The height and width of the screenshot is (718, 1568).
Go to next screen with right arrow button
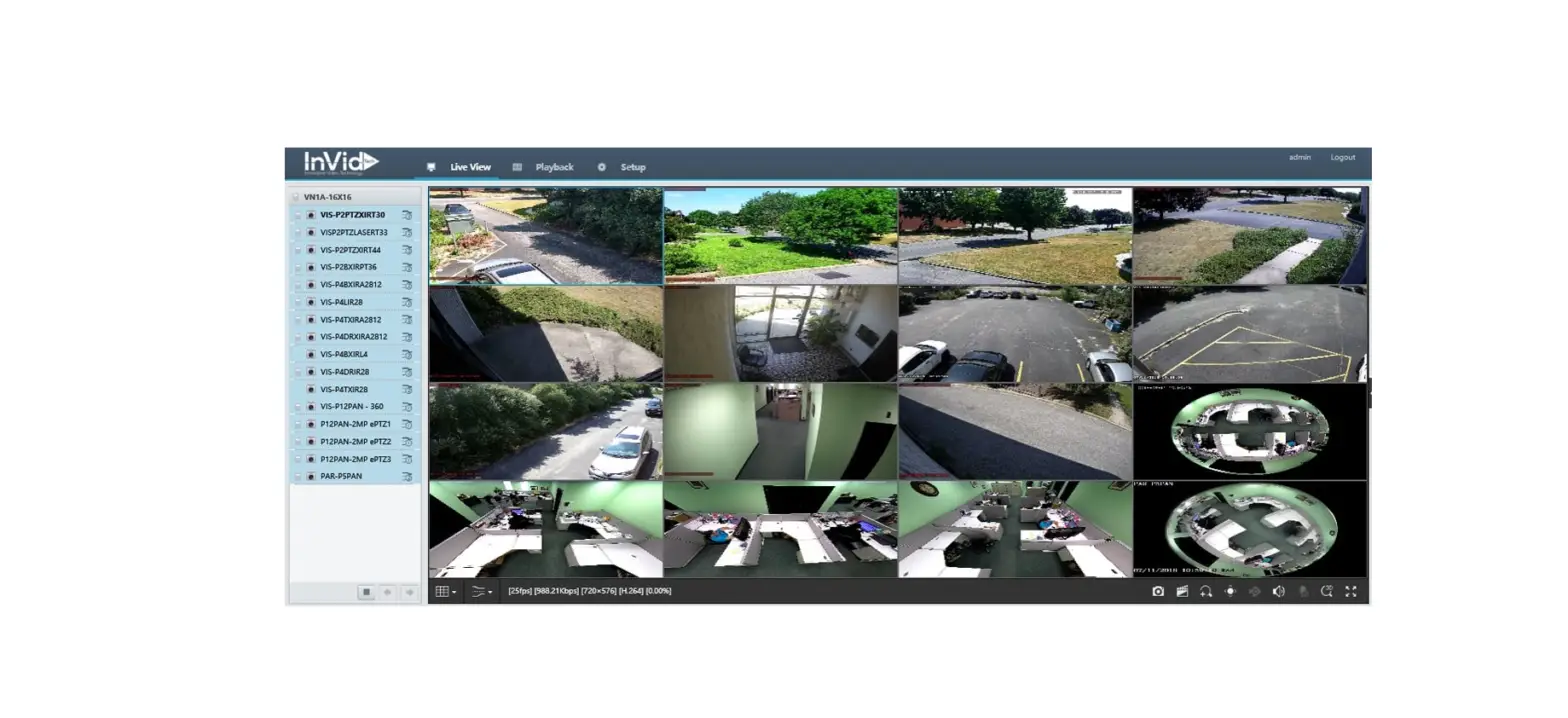tap(409, 592)
